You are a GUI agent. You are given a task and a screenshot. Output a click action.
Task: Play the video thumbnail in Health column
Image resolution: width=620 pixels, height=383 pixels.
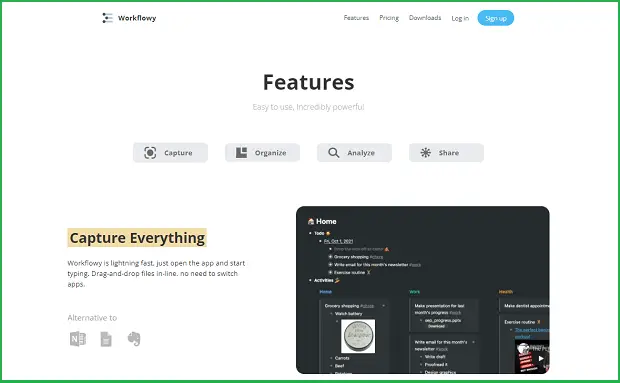(x=541, y=358)
